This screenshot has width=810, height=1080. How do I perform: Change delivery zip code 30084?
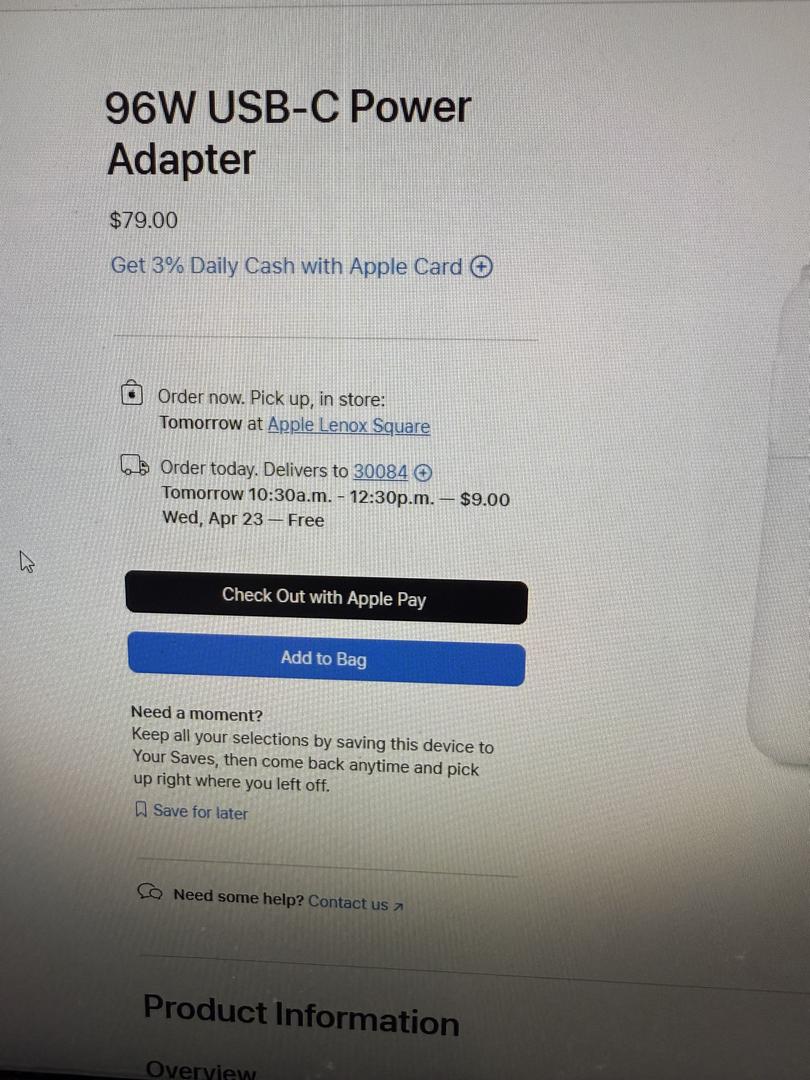(x=380, y=471)
